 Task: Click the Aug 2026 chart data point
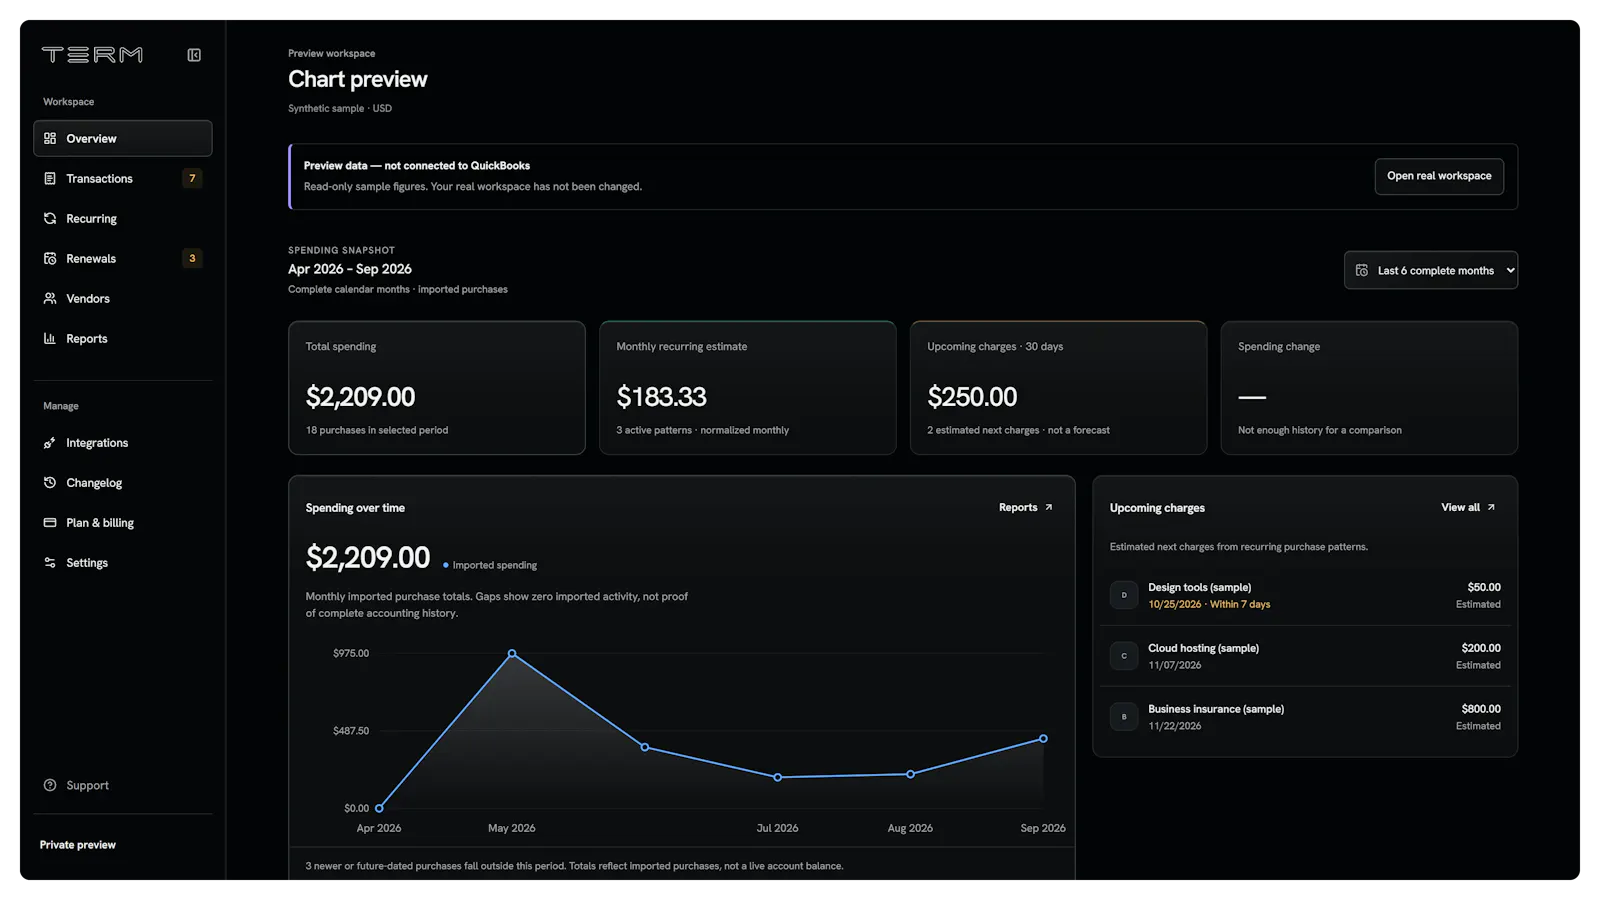coord(910,774)
